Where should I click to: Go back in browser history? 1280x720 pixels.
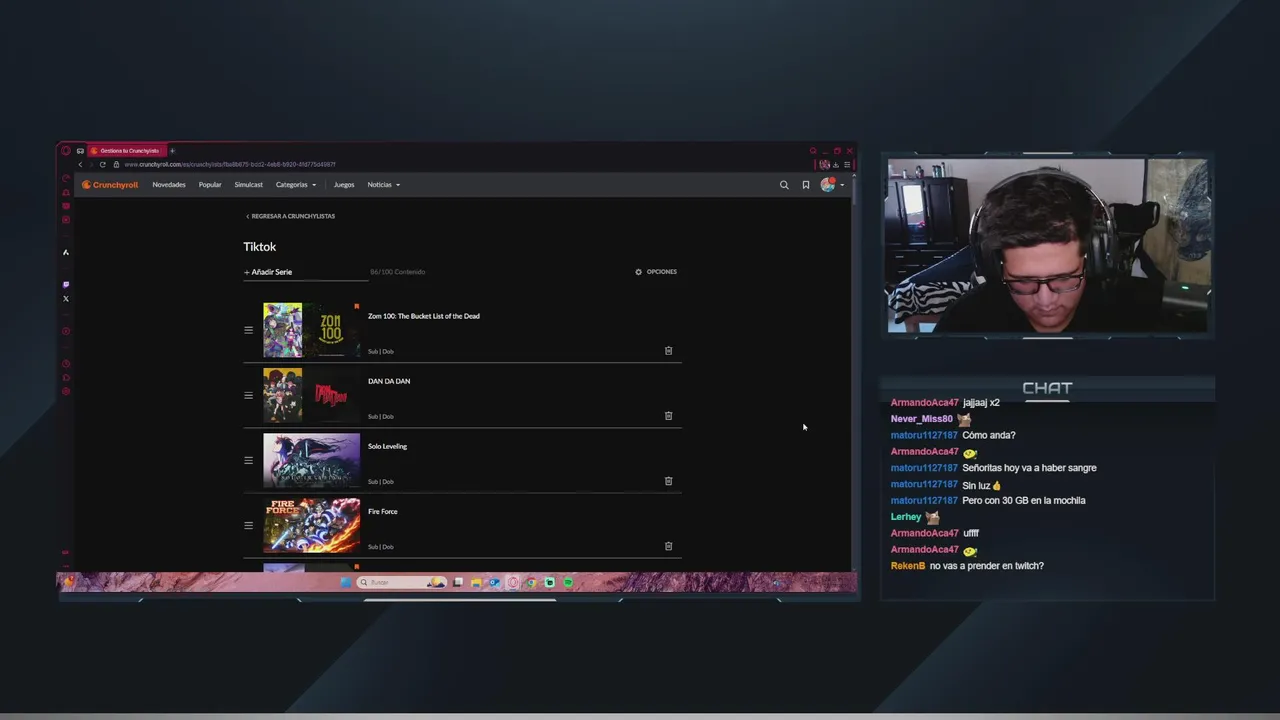click(x=80, y=164)
